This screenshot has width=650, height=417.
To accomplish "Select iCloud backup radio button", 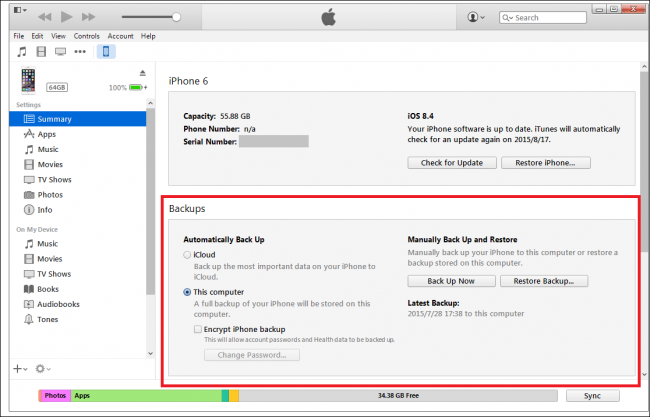I will point(187,255).
